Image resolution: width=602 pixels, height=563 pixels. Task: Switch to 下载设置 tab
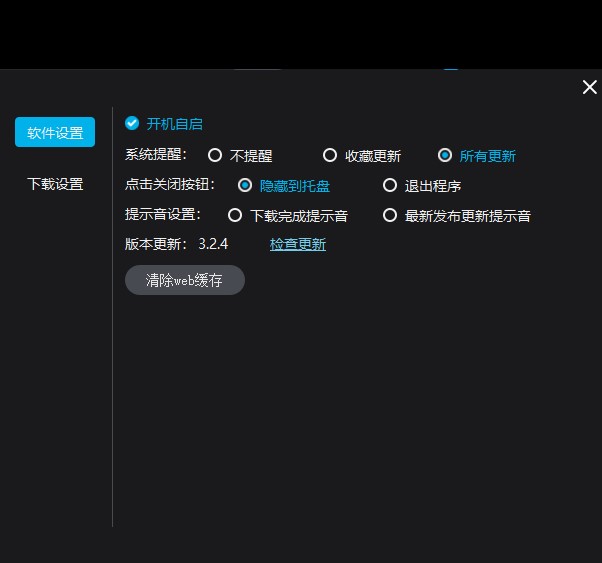point(55,184)
